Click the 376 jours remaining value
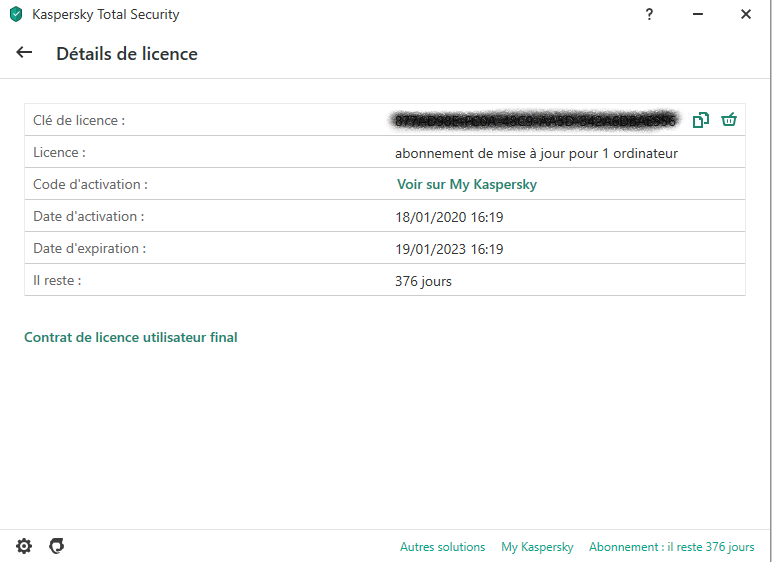Screen dimensions: 772x562 pyautogui.click(x=423, y=281)
